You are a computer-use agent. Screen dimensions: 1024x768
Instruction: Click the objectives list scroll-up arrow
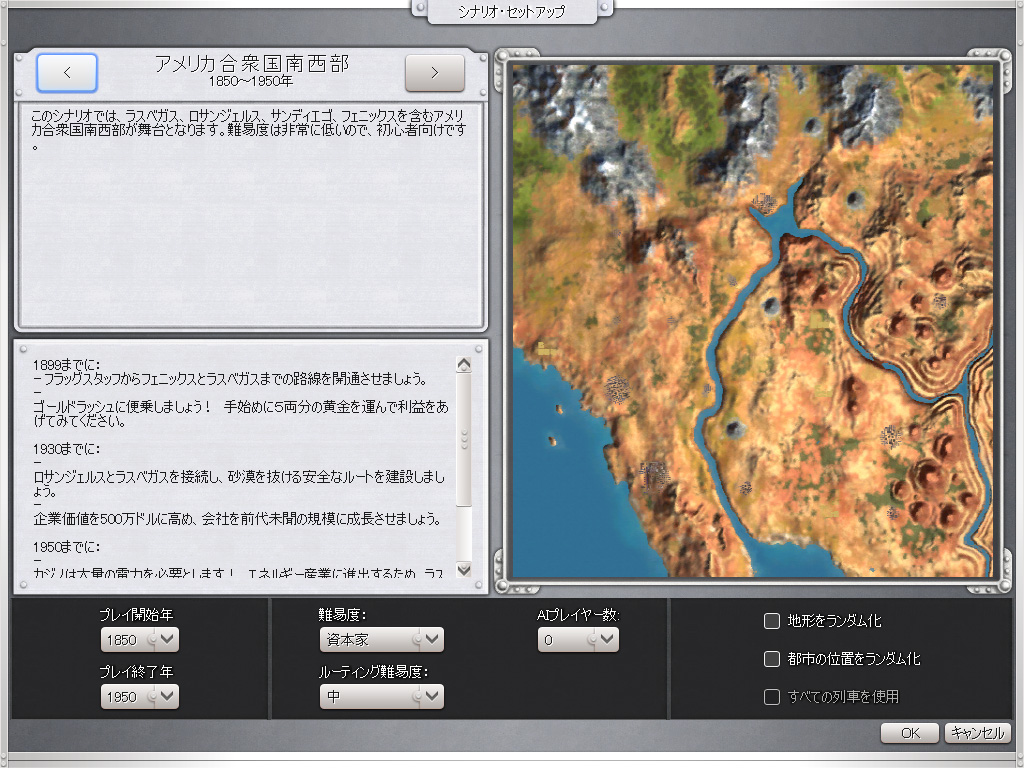pyautogui.click(x=464, y=364)
